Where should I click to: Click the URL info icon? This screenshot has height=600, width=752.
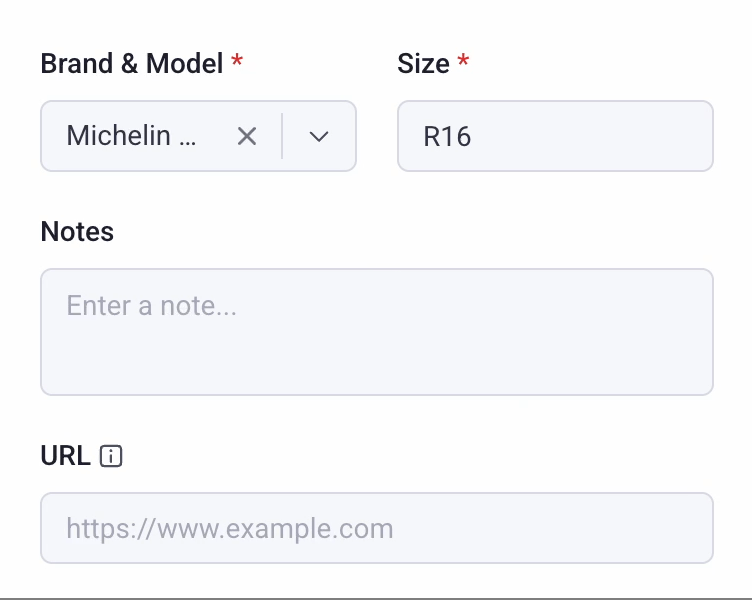click(x=111, y=456)
